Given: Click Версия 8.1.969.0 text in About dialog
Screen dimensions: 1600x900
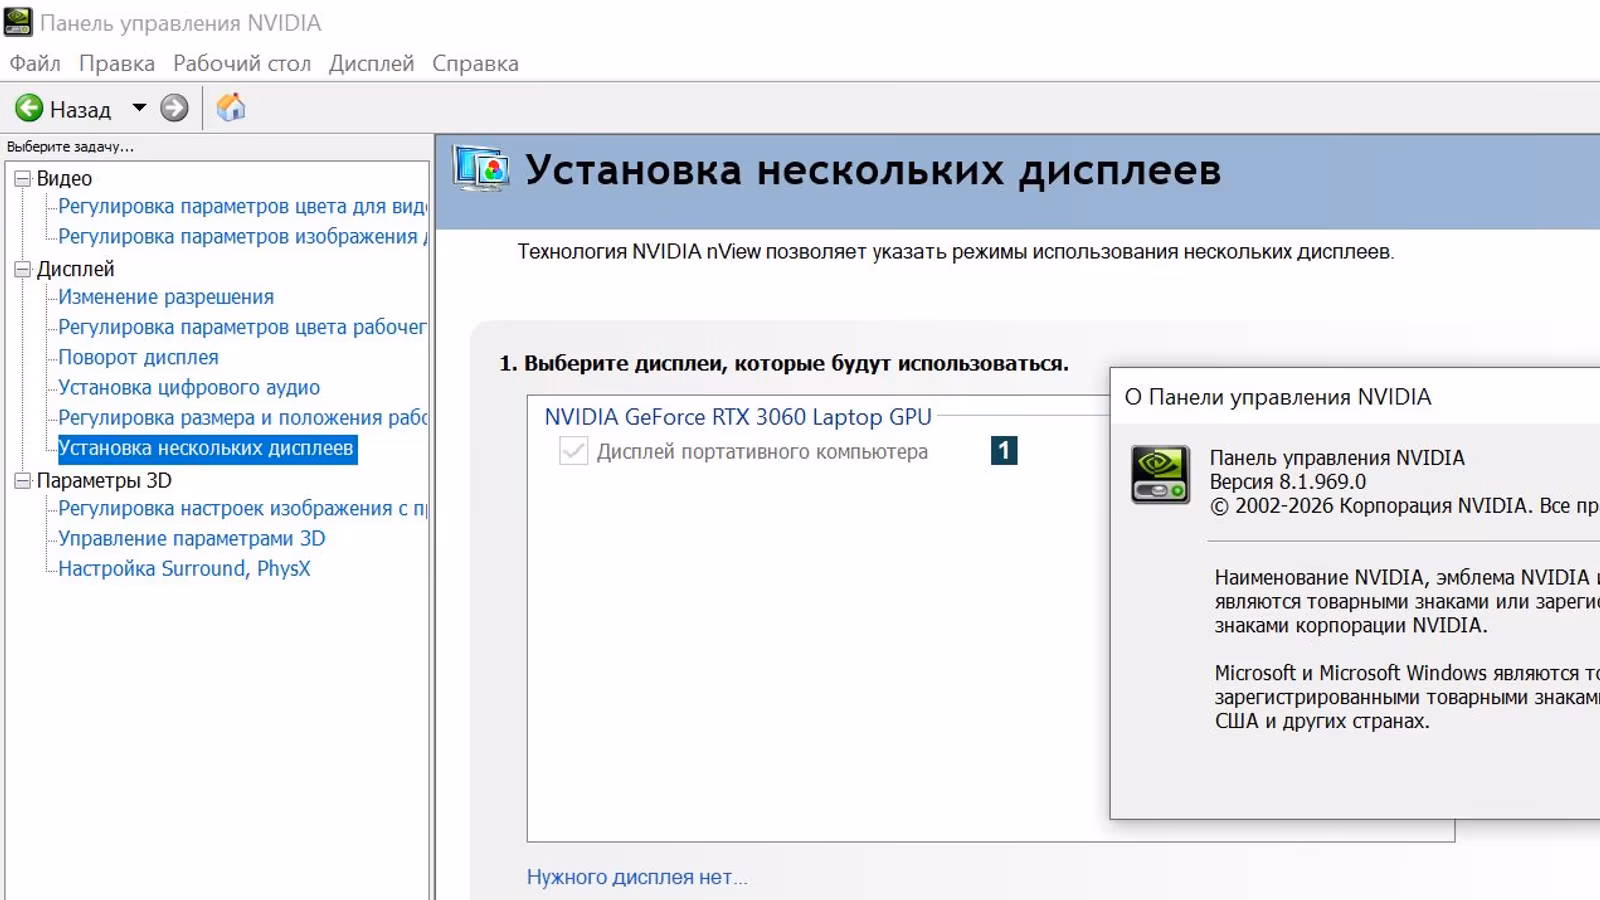Looking at the screenshot, I should (1288, 482).
